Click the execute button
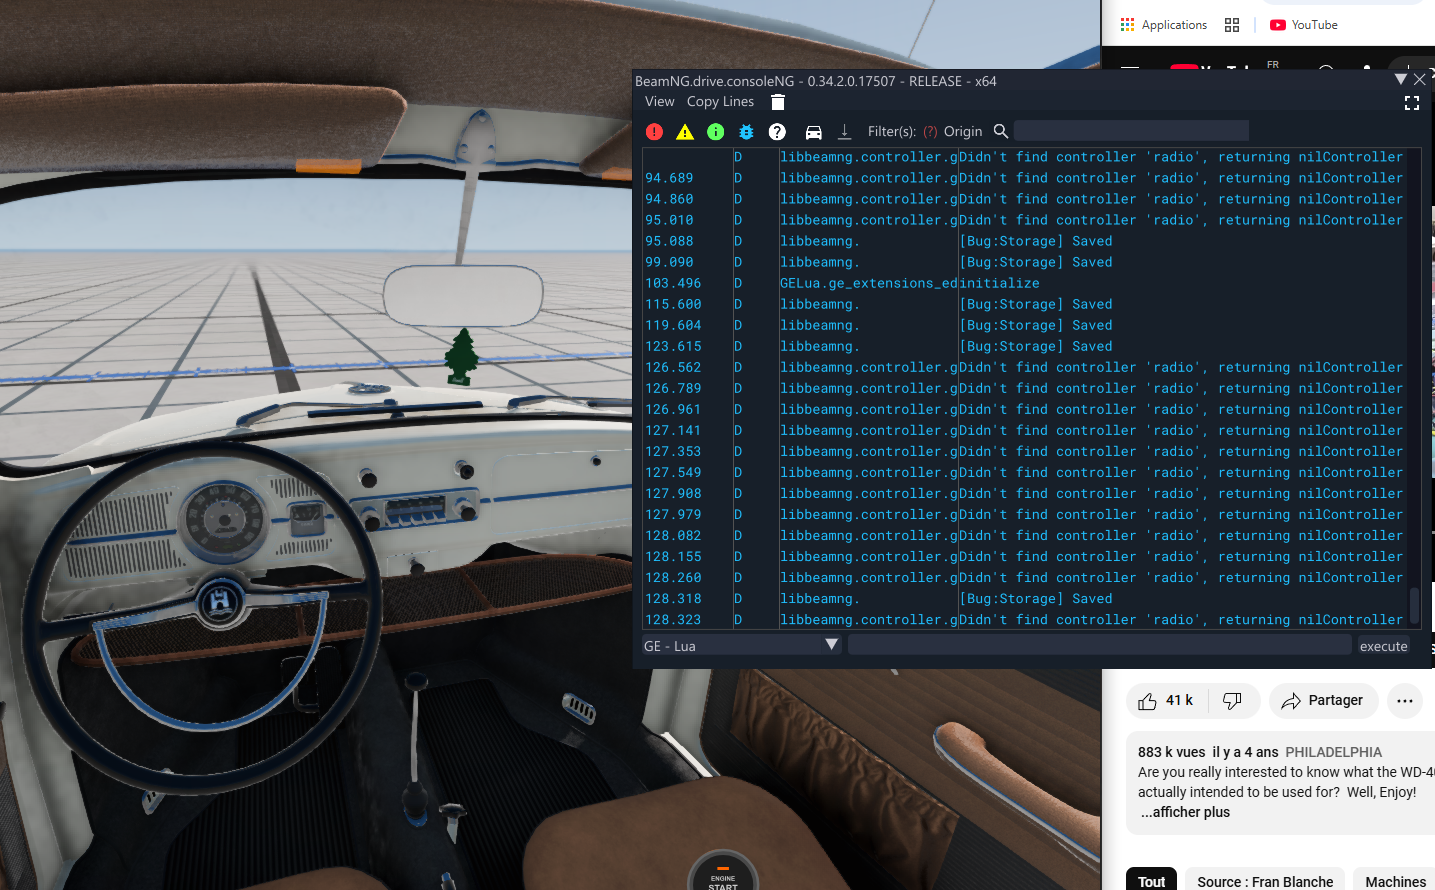This screenshot has width=1435, height=890. coord(1384,646)
